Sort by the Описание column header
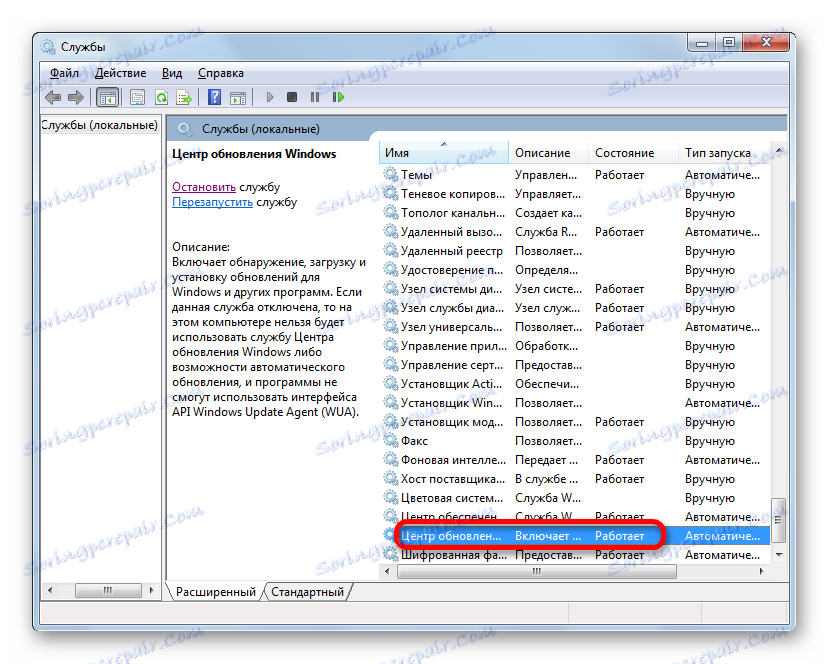 coord(548,153)
